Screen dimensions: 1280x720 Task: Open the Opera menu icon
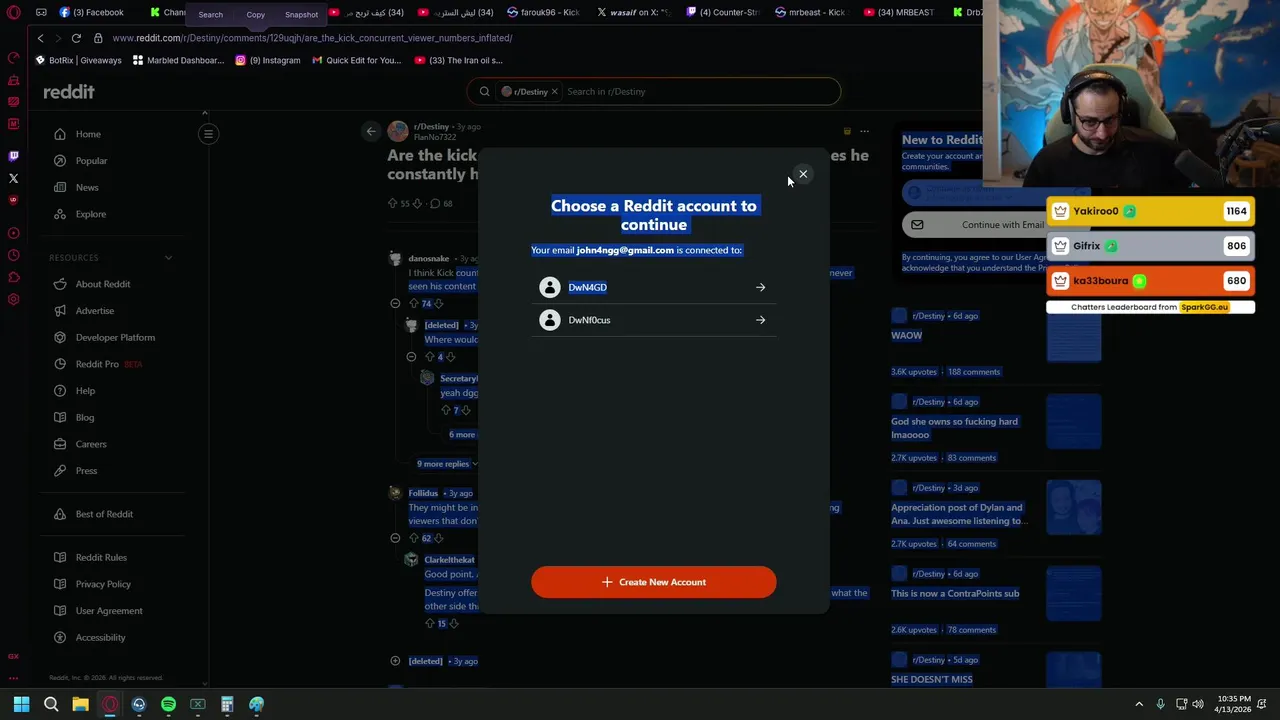point(13,13)
